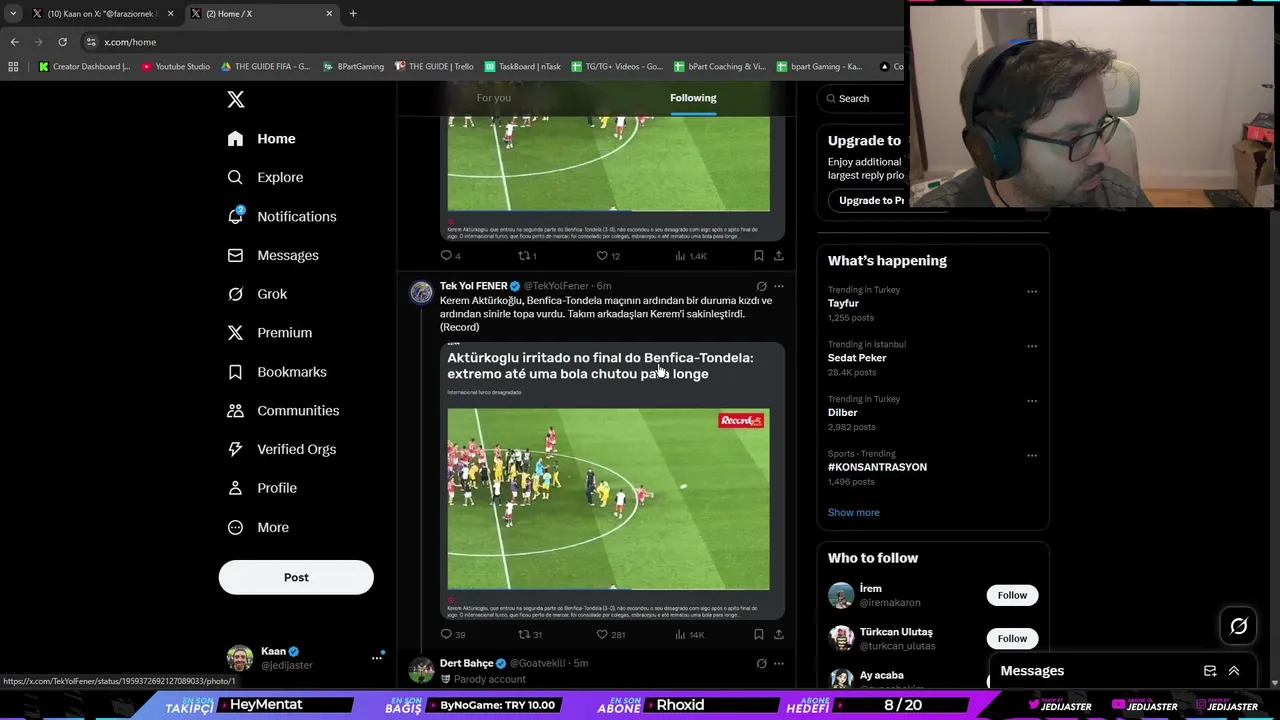Open a new browser tab
Screen dimensions: 1280x720
point(353,13)
